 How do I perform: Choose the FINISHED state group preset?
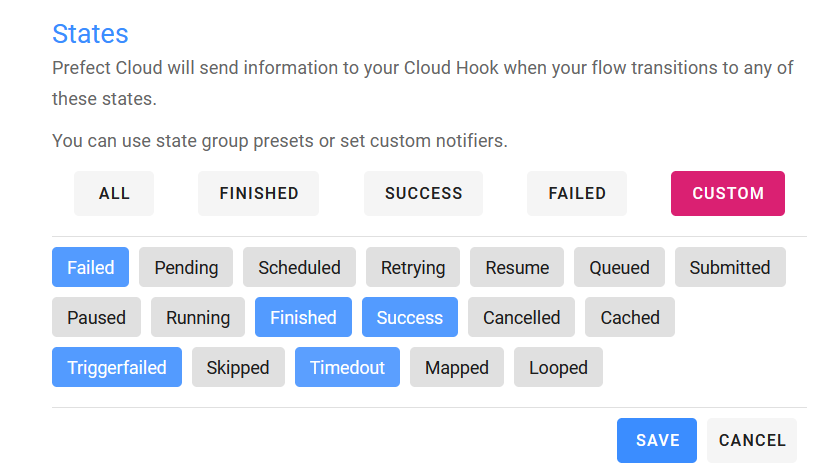[x=259, y=193]
